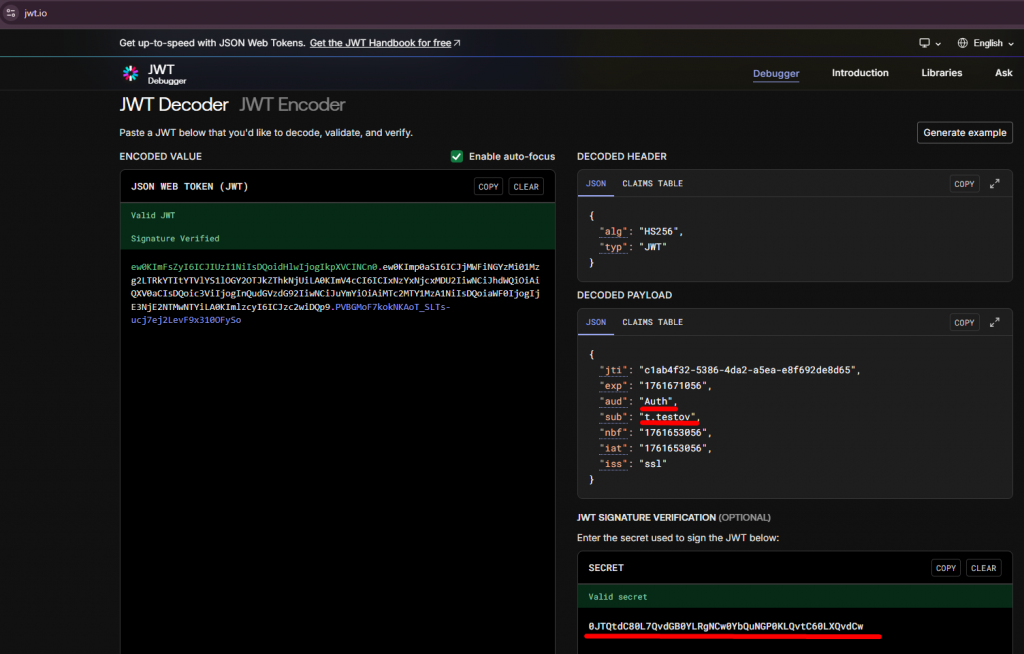This screenshot has width=1024, height=654.
Task: Select JSON tab in Decoded Payload
Action: tap(595, 323)
